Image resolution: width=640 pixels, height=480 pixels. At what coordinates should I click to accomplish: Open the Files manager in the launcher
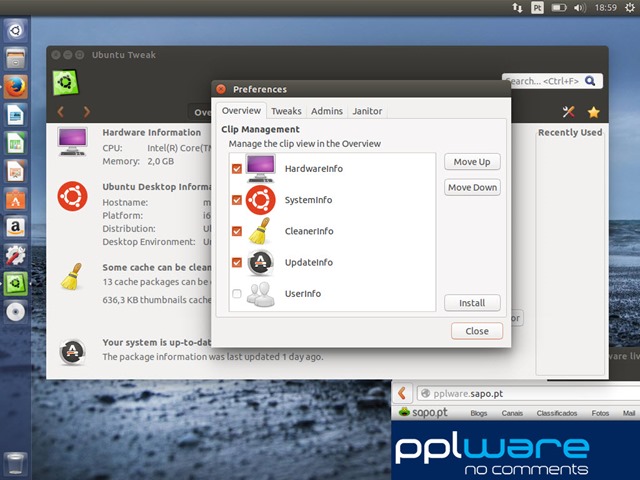(x=16, y=58)
